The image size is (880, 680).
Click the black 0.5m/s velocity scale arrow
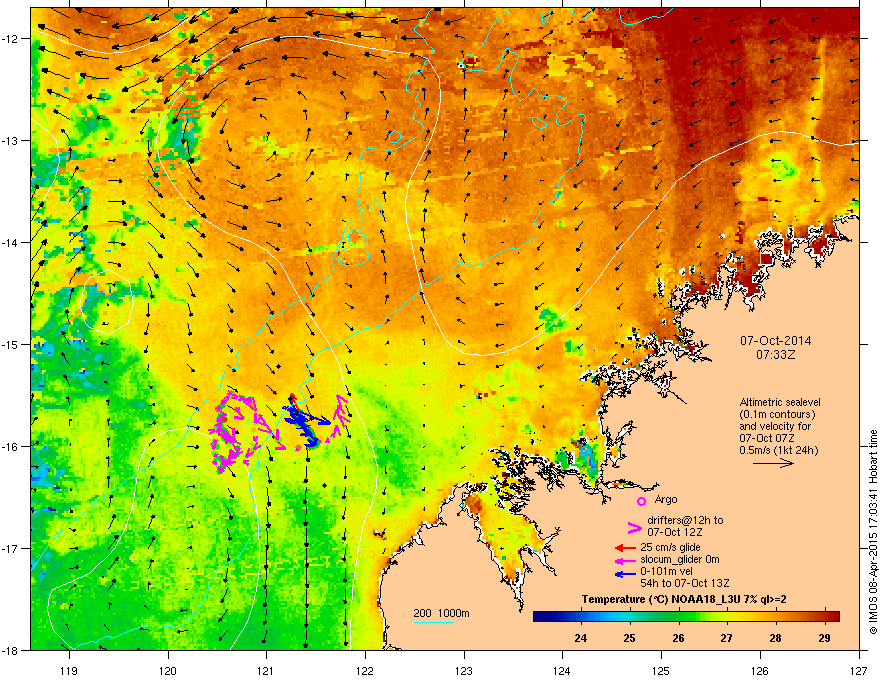click(x=773, y=463)
